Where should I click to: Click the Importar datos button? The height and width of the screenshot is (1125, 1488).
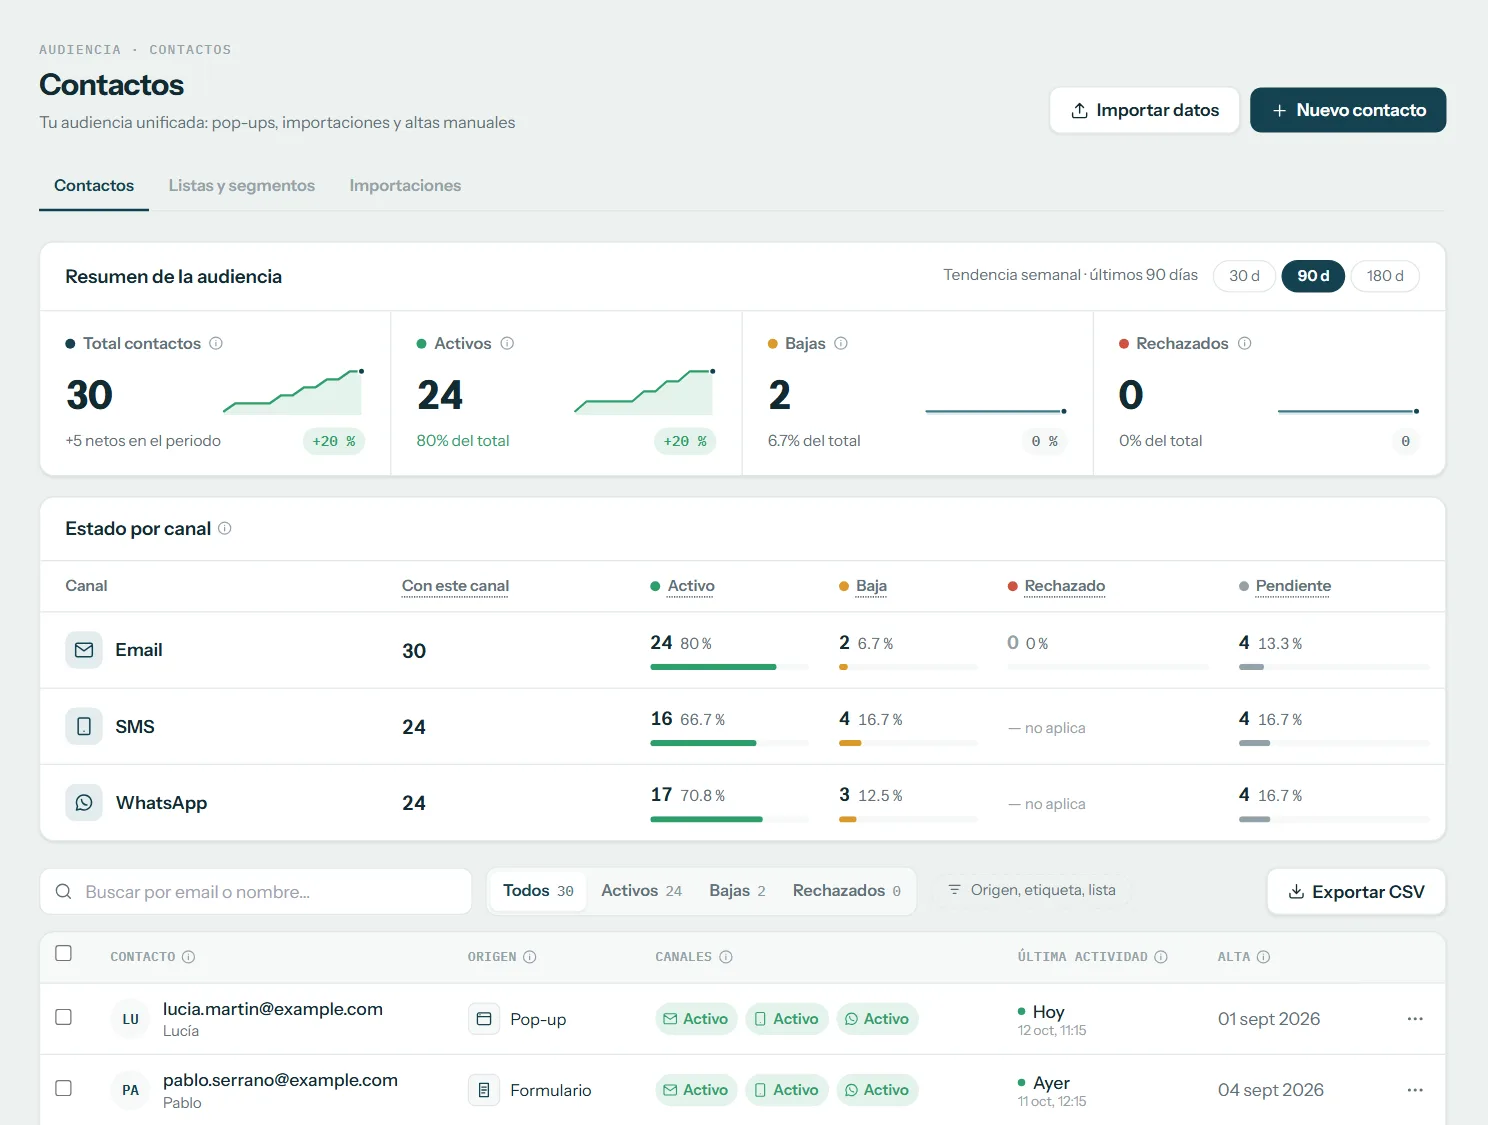pos(1145,110)
